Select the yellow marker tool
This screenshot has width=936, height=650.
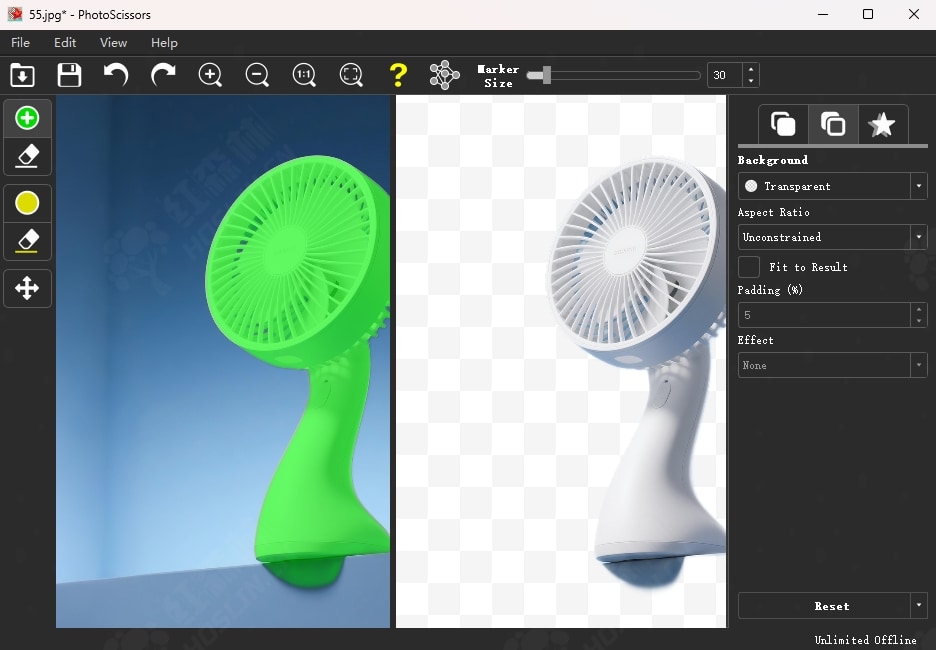tap(27, 203)
